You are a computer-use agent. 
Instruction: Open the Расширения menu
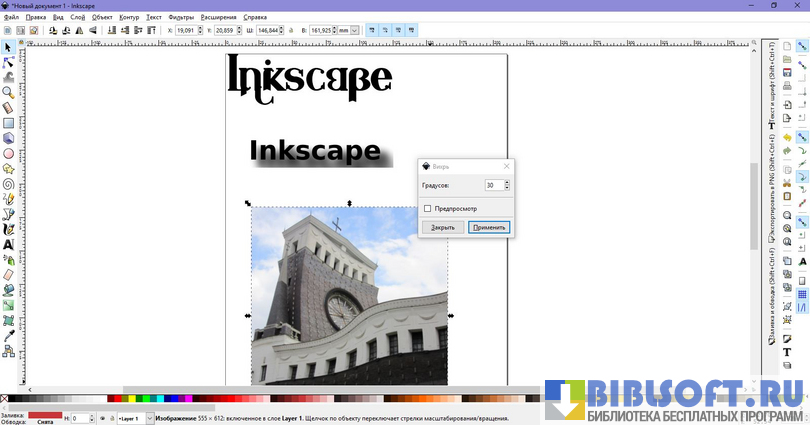point(218,17)
